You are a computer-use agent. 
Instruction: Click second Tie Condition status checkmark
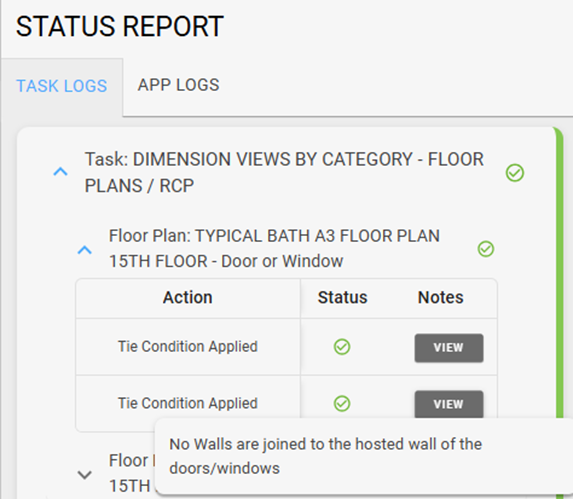click(x=342, y=404)
